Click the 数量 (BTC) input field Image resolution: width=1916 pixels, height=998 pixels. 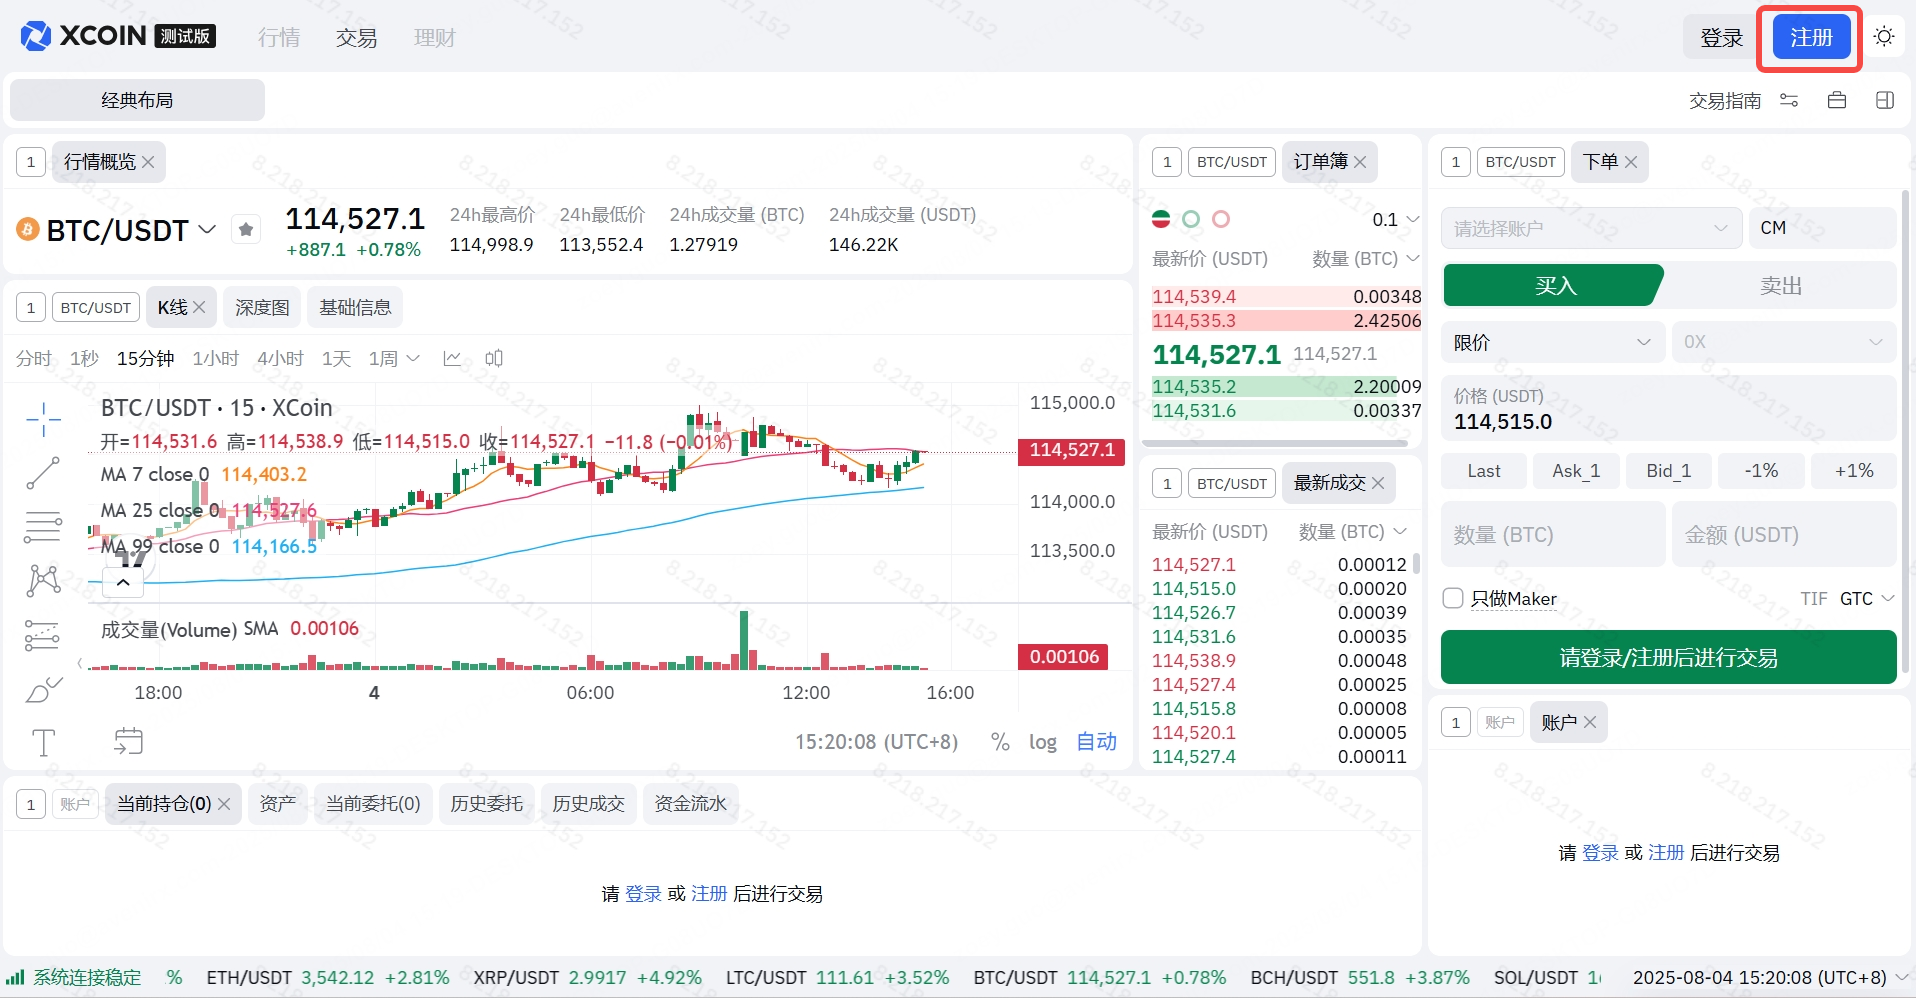pyautogui.click(x=1552, y=535)
